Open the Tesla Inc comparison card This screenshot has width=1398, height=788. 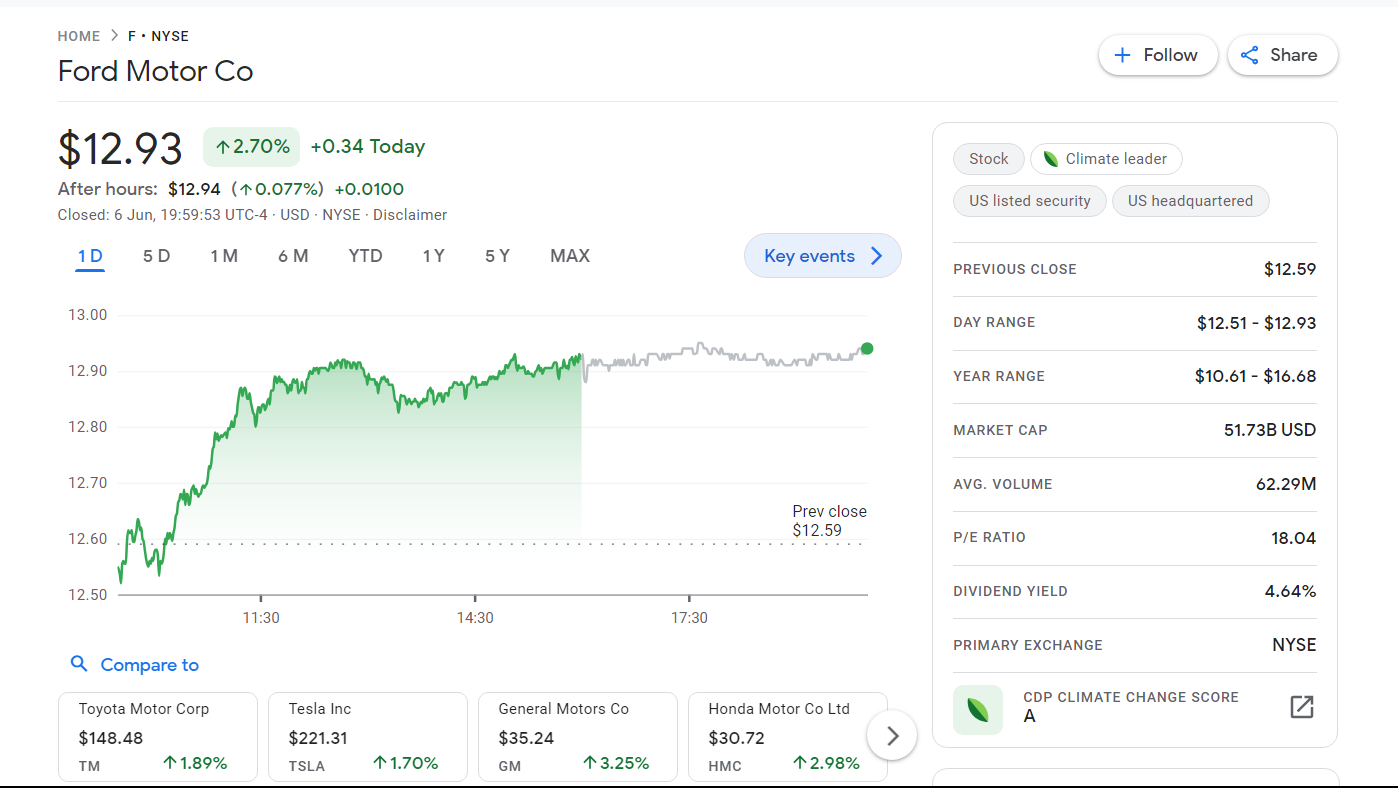tap(368, 737)
